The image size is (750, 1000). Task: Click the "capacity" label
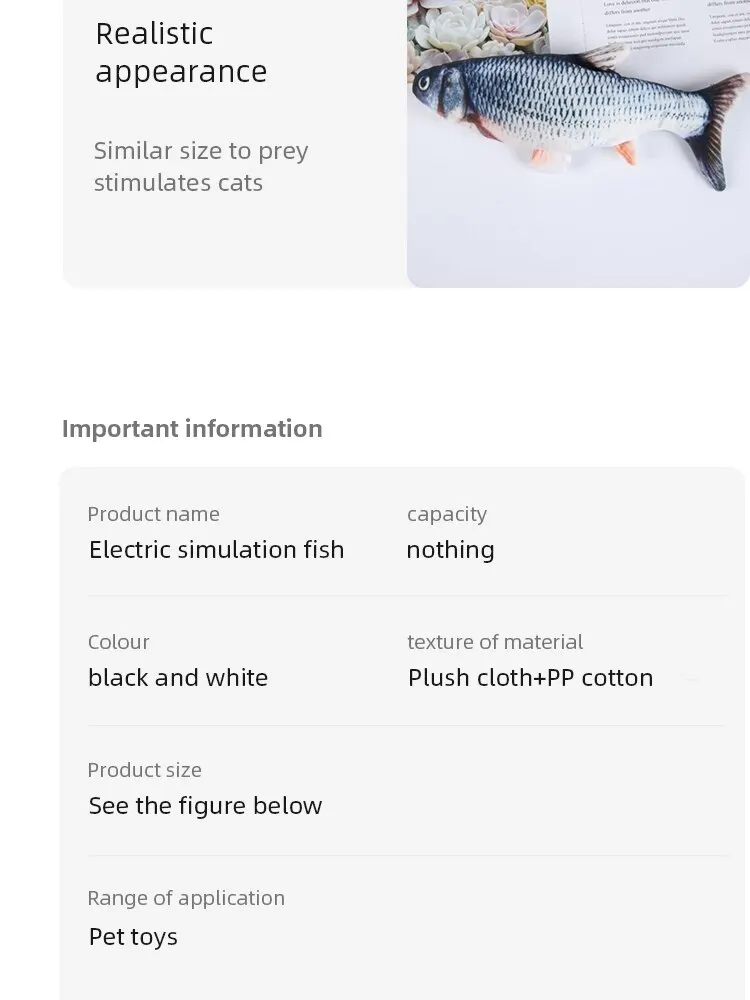coord(446,514)
